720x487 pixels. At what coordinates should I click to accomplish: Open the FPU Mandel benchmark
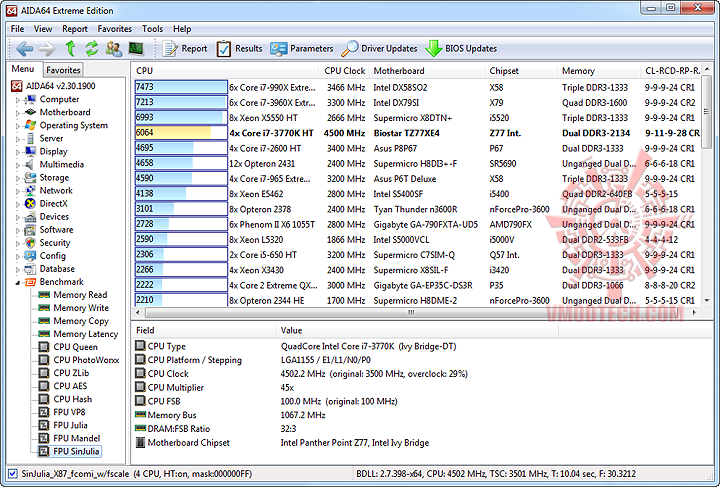[x=77, y=438]
